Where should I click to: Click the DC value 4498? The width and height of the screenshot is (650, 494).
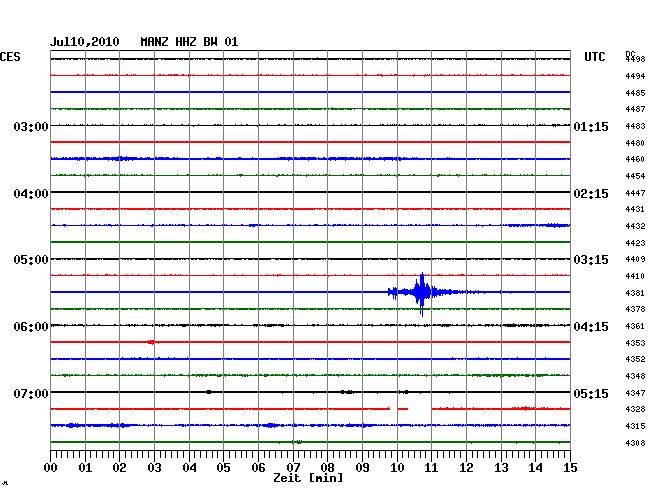point(634,60)
